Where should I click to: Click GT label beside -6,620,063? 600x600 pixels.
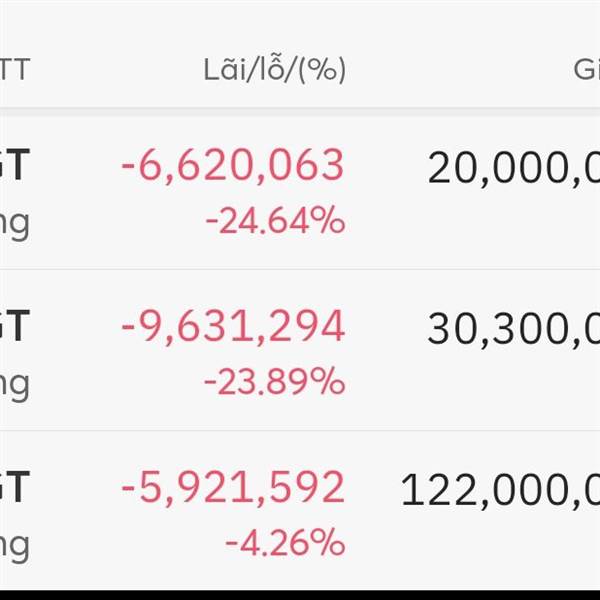point(15,166)
